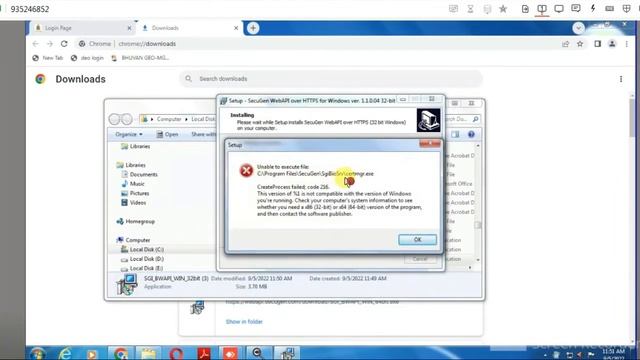Open the tab search dropdown arrow

point(578,28)
